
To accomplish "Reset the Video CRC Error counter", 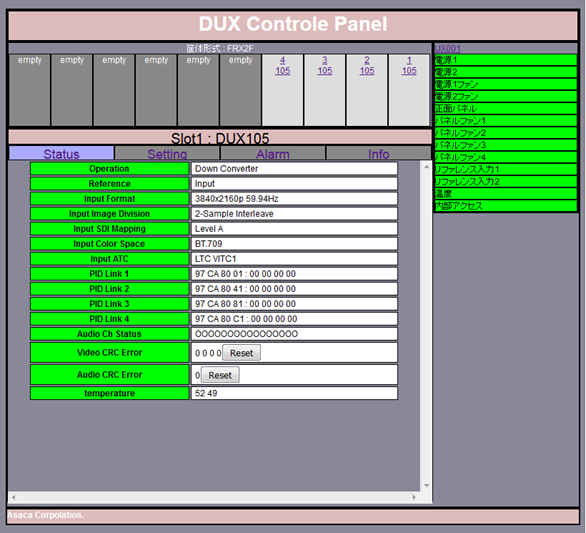I will pos(241,353).
